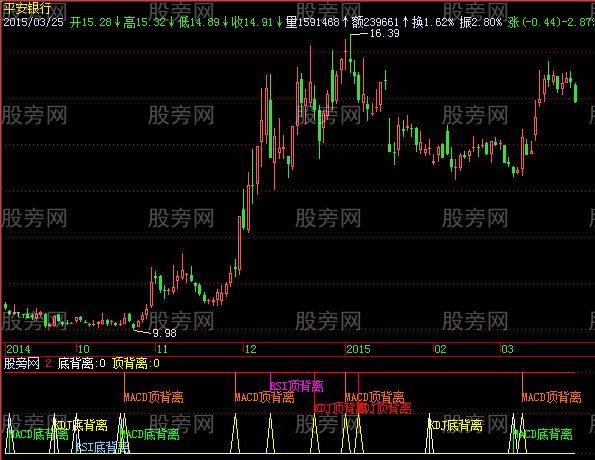Viewport: 595px width, 460px height.
Task: Click the closing price 收14.91
Action: tap(252, 22)
